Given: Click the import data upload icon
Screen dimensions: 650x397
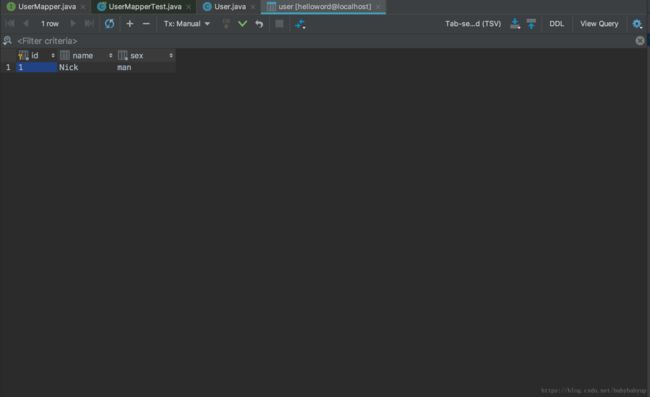Looking at the screenshot, I should (x=531, y=24).
